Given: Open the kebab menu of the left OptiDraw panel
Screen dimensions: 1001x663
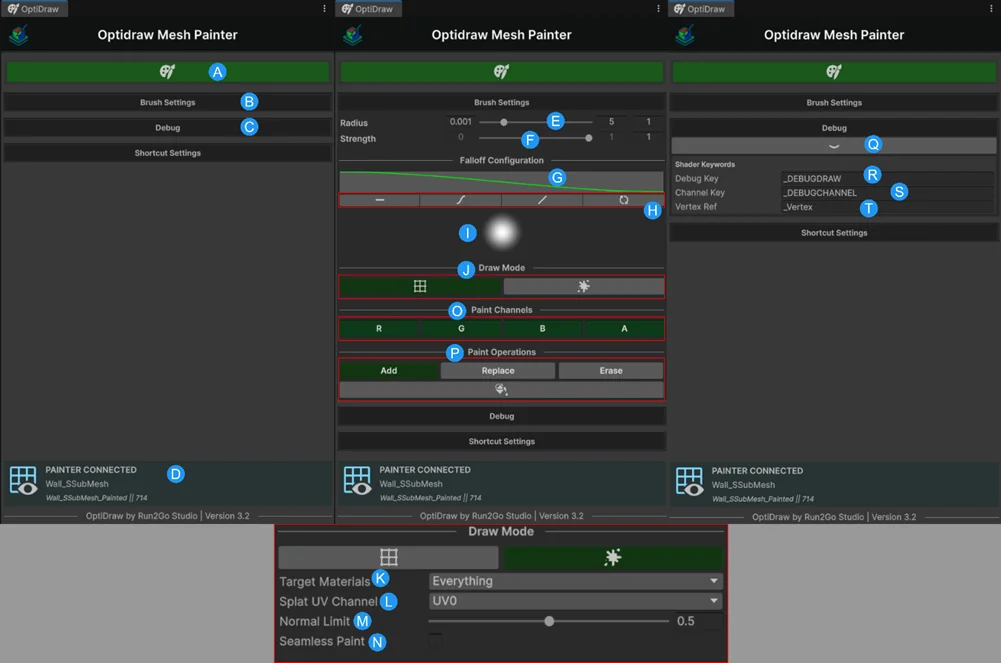Looking at the screenshot, I should 324,8.
